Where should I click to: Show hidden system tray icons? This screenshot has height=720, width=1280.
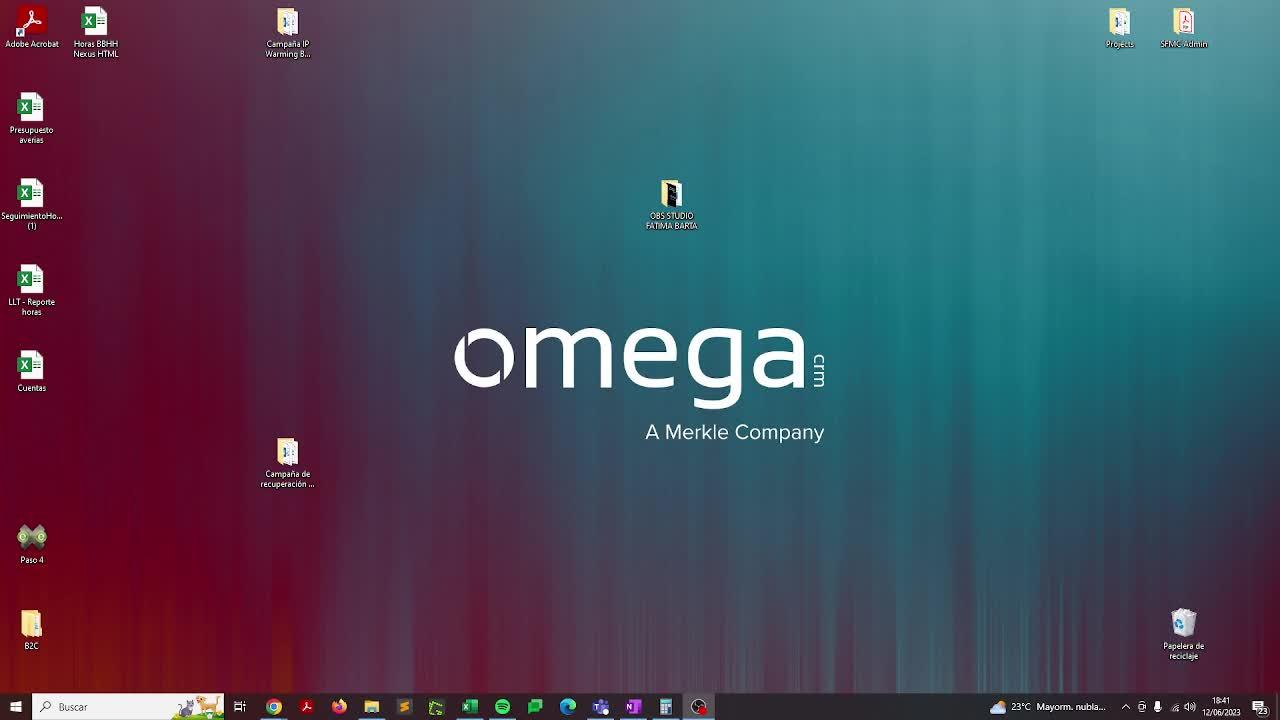pos(1126,707)
